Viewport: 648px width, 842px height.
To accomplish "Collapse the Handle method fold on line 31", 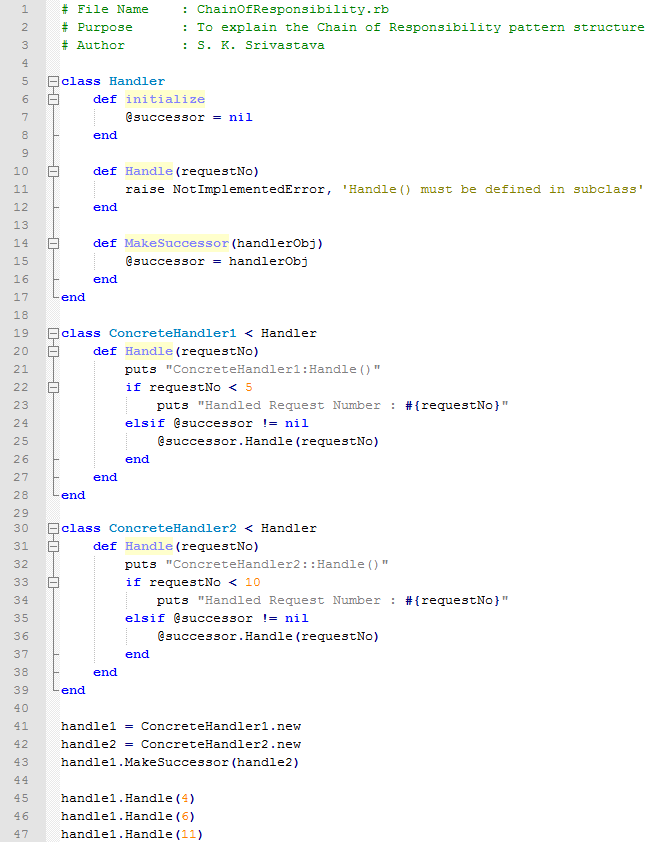I will pyautogui.click(x=53, y=546).
